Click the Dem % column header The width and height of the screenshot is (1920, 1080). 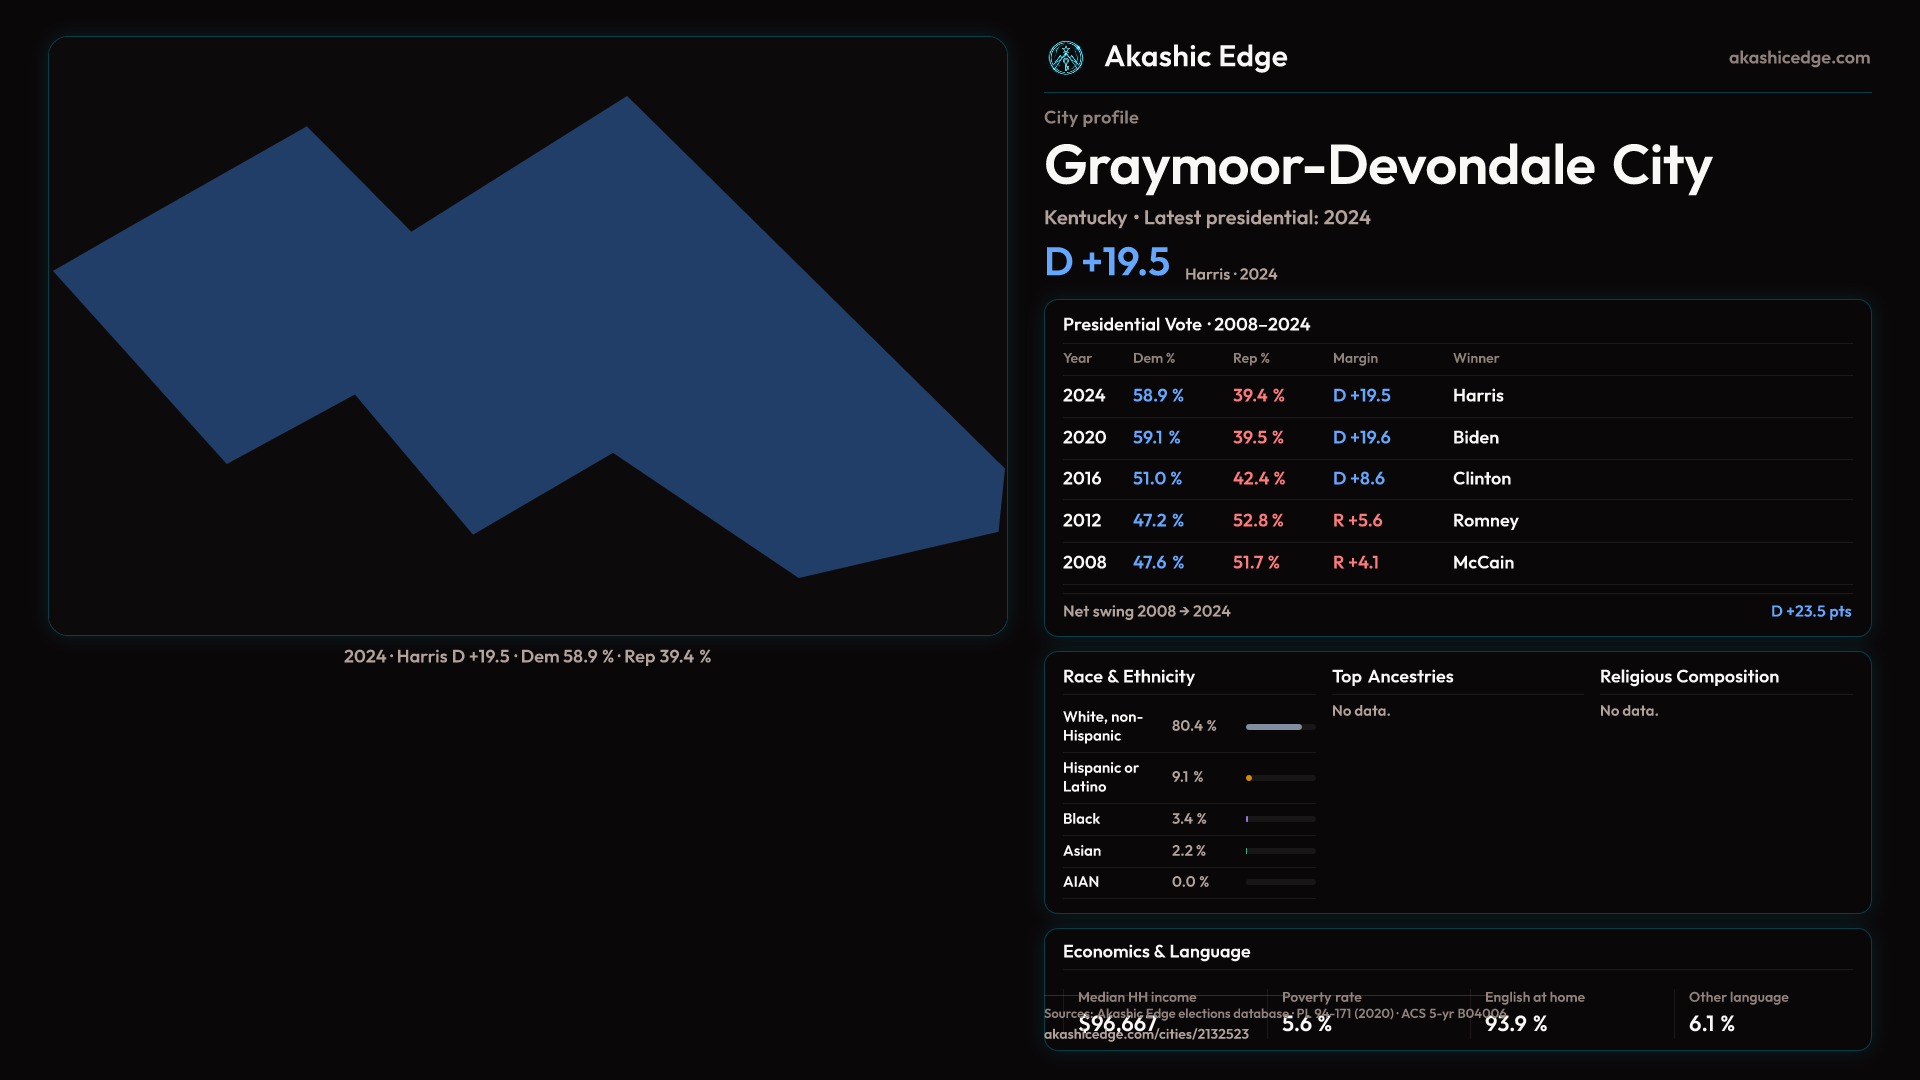click(1153, 358)
